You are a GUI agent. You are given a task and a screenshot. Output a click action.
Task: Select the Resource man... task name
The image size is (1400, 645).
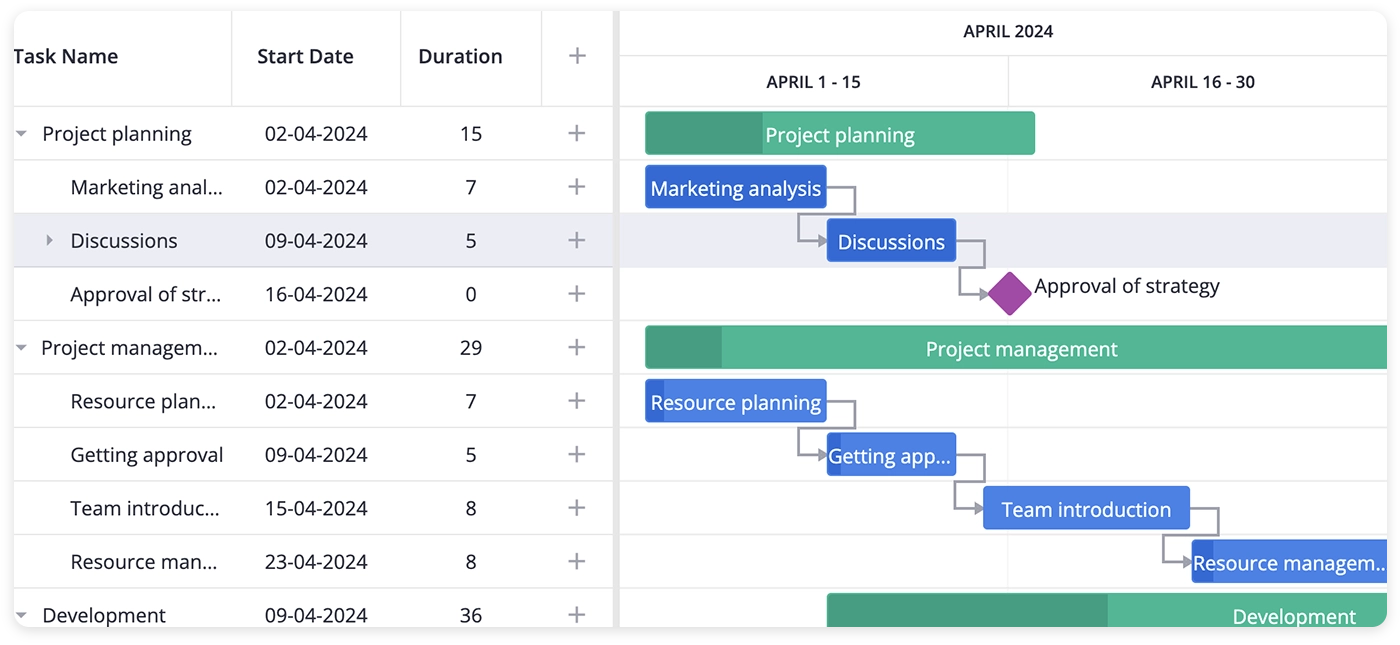[x=144, y=562]
